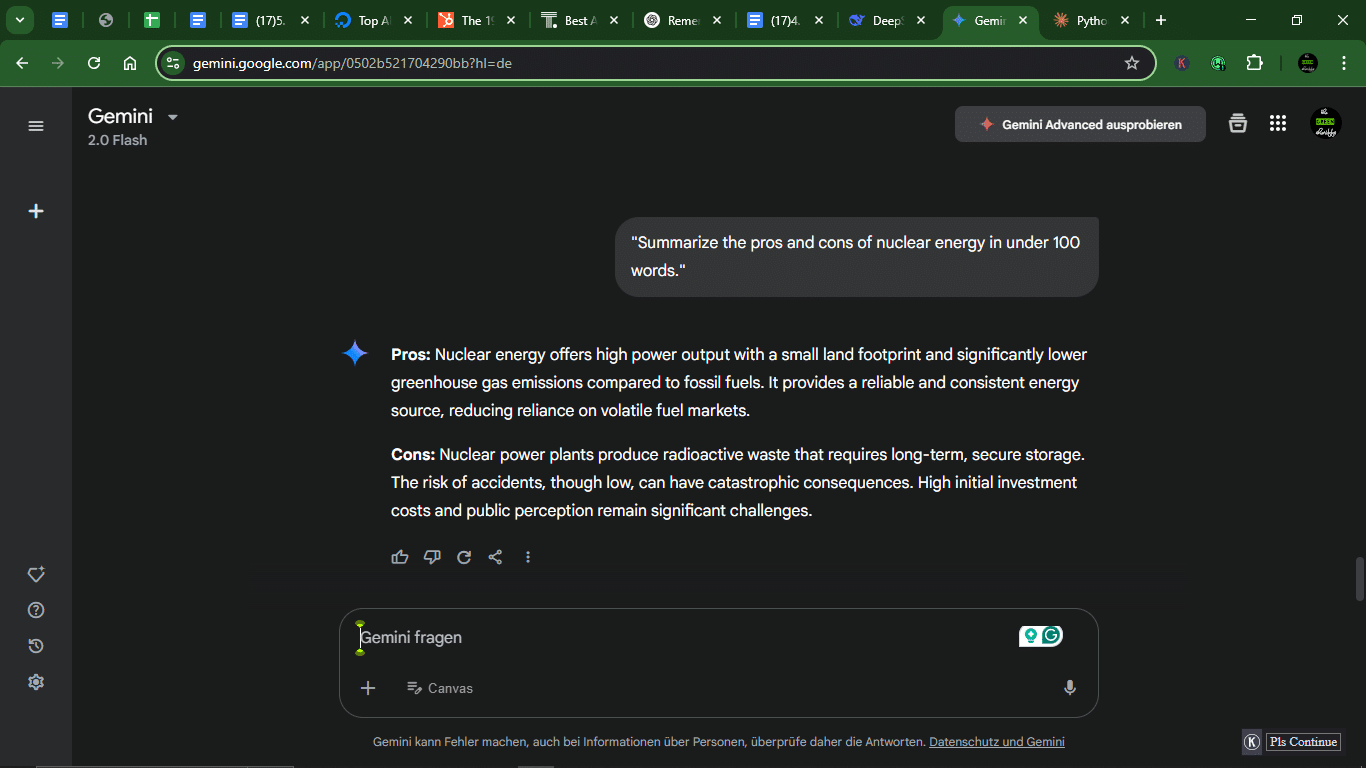
Task: Open the Help question mark icon
Action: point(36,610)
